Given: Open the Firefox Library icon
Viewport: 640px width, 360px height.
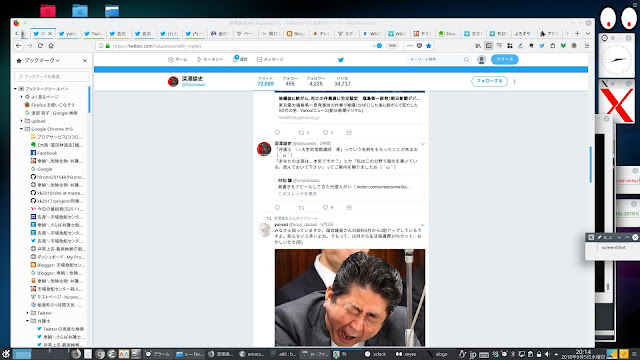Looking at the screenshot, I should pyautogui.click(x=478, y=46).
